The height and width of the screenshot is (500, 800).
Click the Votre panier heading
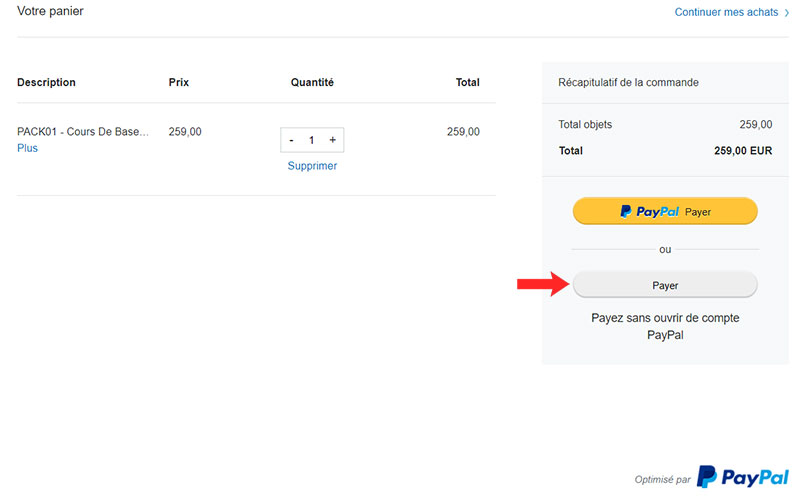click(x=50, y=11)
